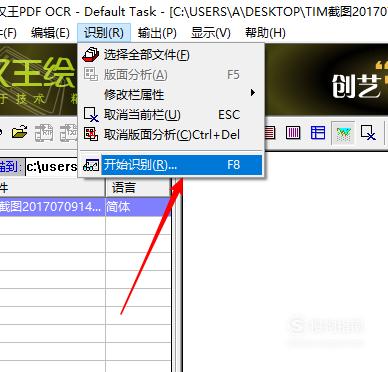This screenshot has height=372, width=388.
Task: Open the 输出(P) menu
Action: [x=157, y=33]
